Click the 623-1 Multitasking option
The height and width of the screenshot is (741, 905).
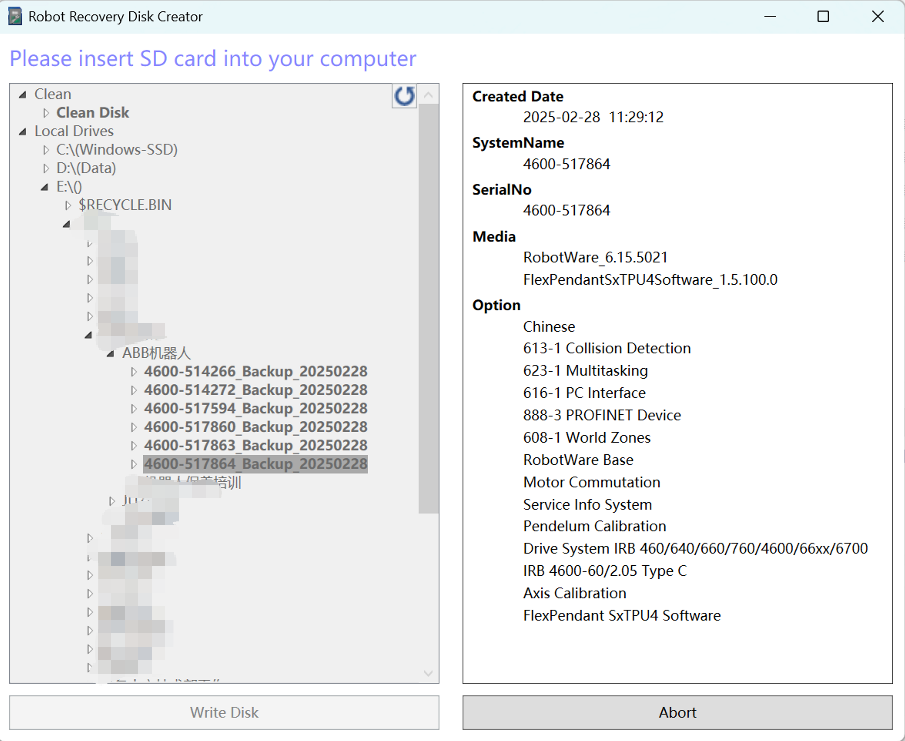pos(585,371)
